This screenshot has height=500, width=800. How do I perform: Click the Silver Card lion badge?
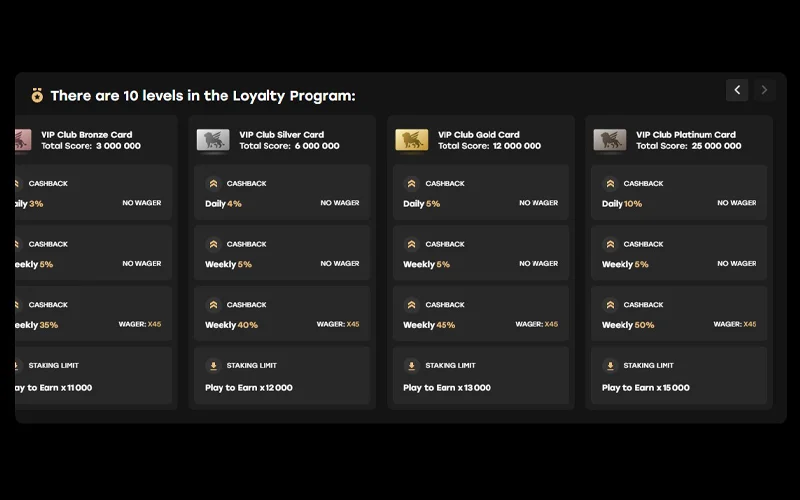coord(213,140)
